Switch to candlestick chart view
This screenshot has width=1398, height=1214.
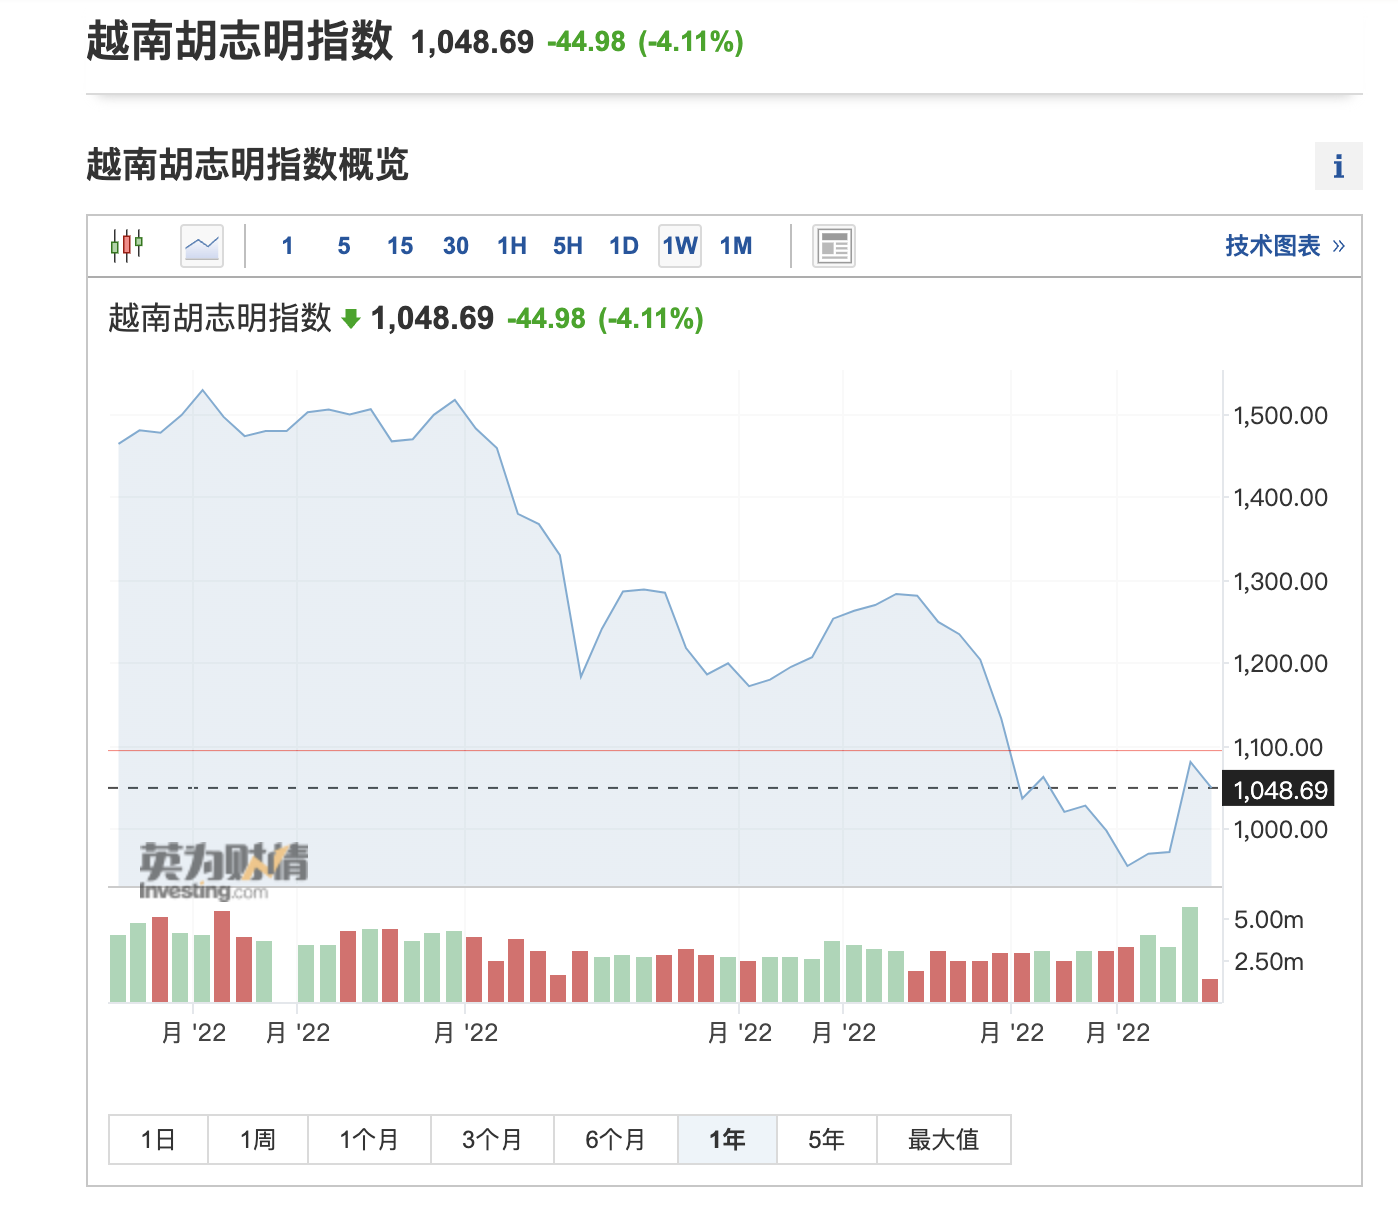point(127,245)
